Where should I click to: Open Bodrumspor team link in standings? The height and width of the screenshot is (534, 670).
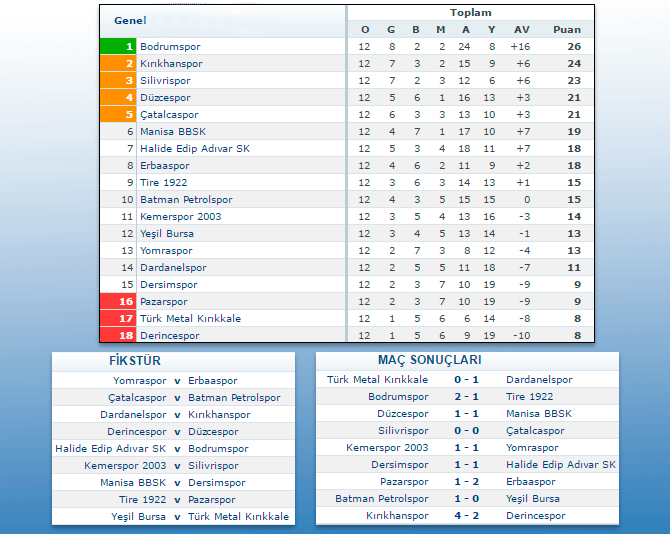[170, 47]
